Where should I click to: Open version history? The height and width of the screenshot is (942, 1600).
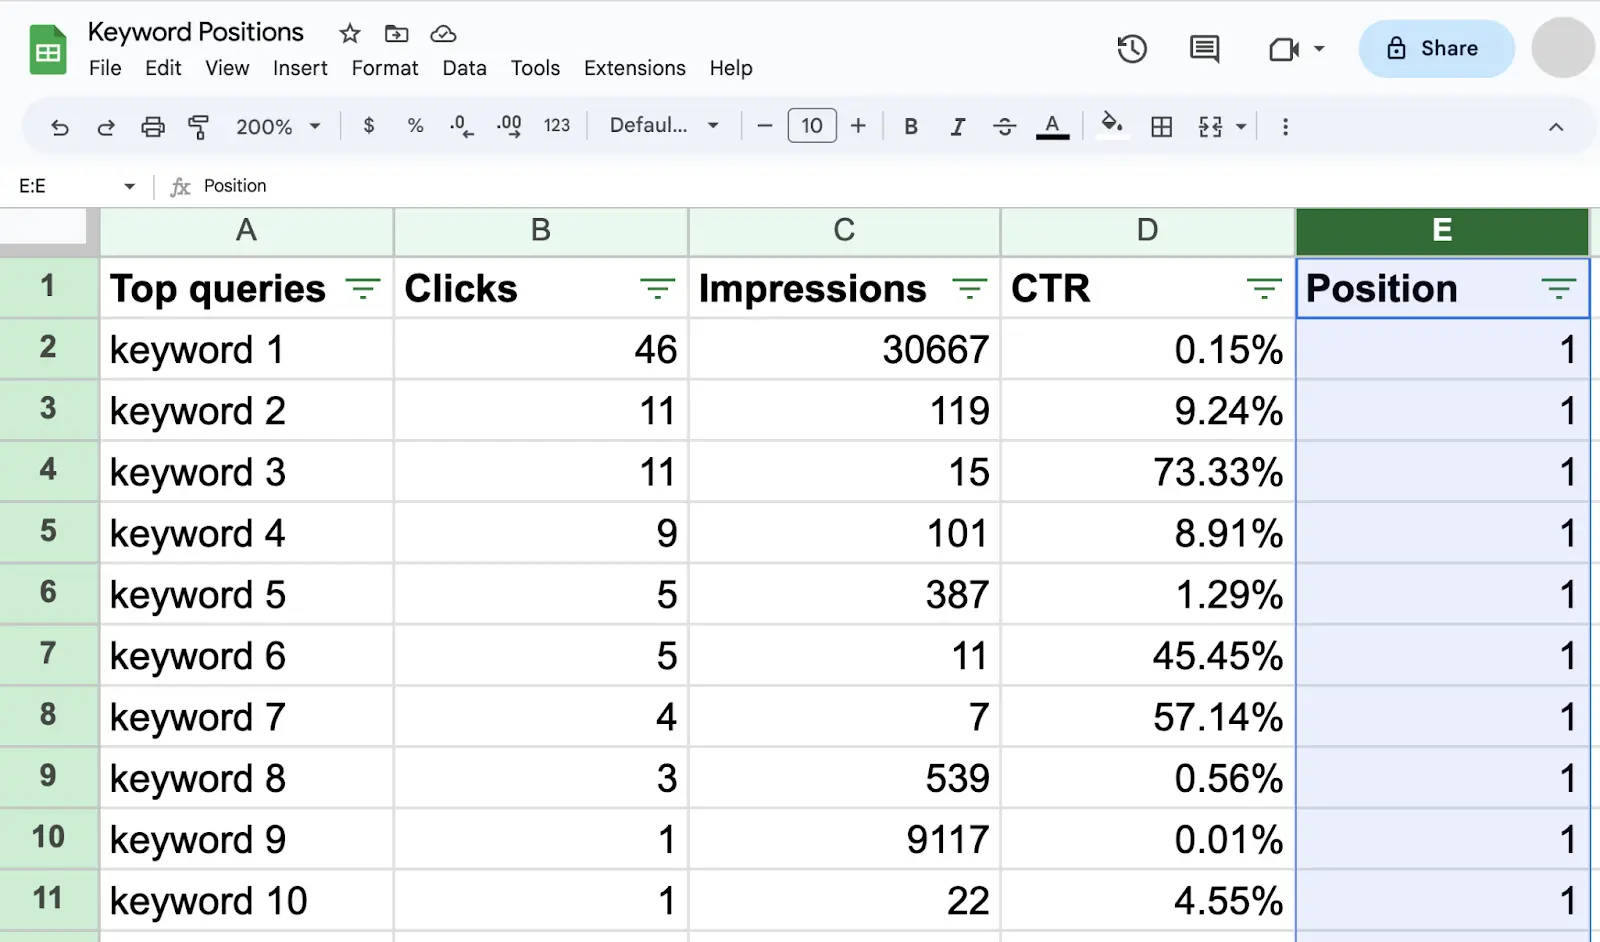click(1131, 48)
